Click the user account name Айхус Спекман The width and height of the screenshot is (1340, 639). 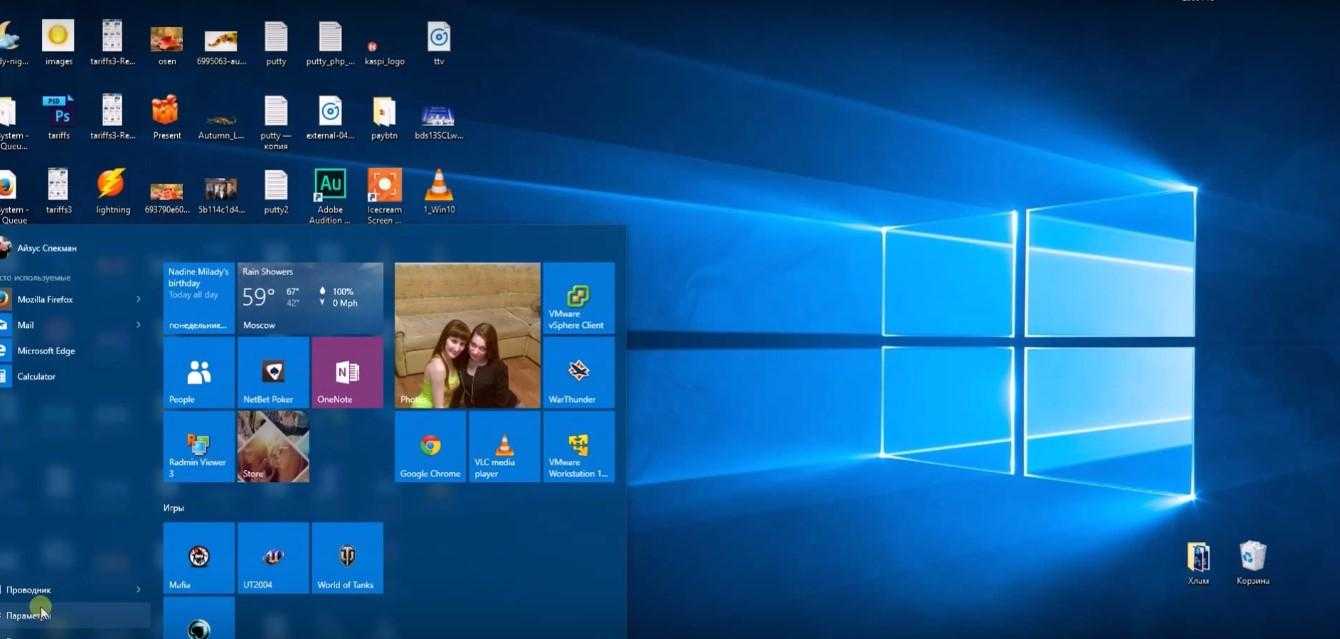coord(46,247)
